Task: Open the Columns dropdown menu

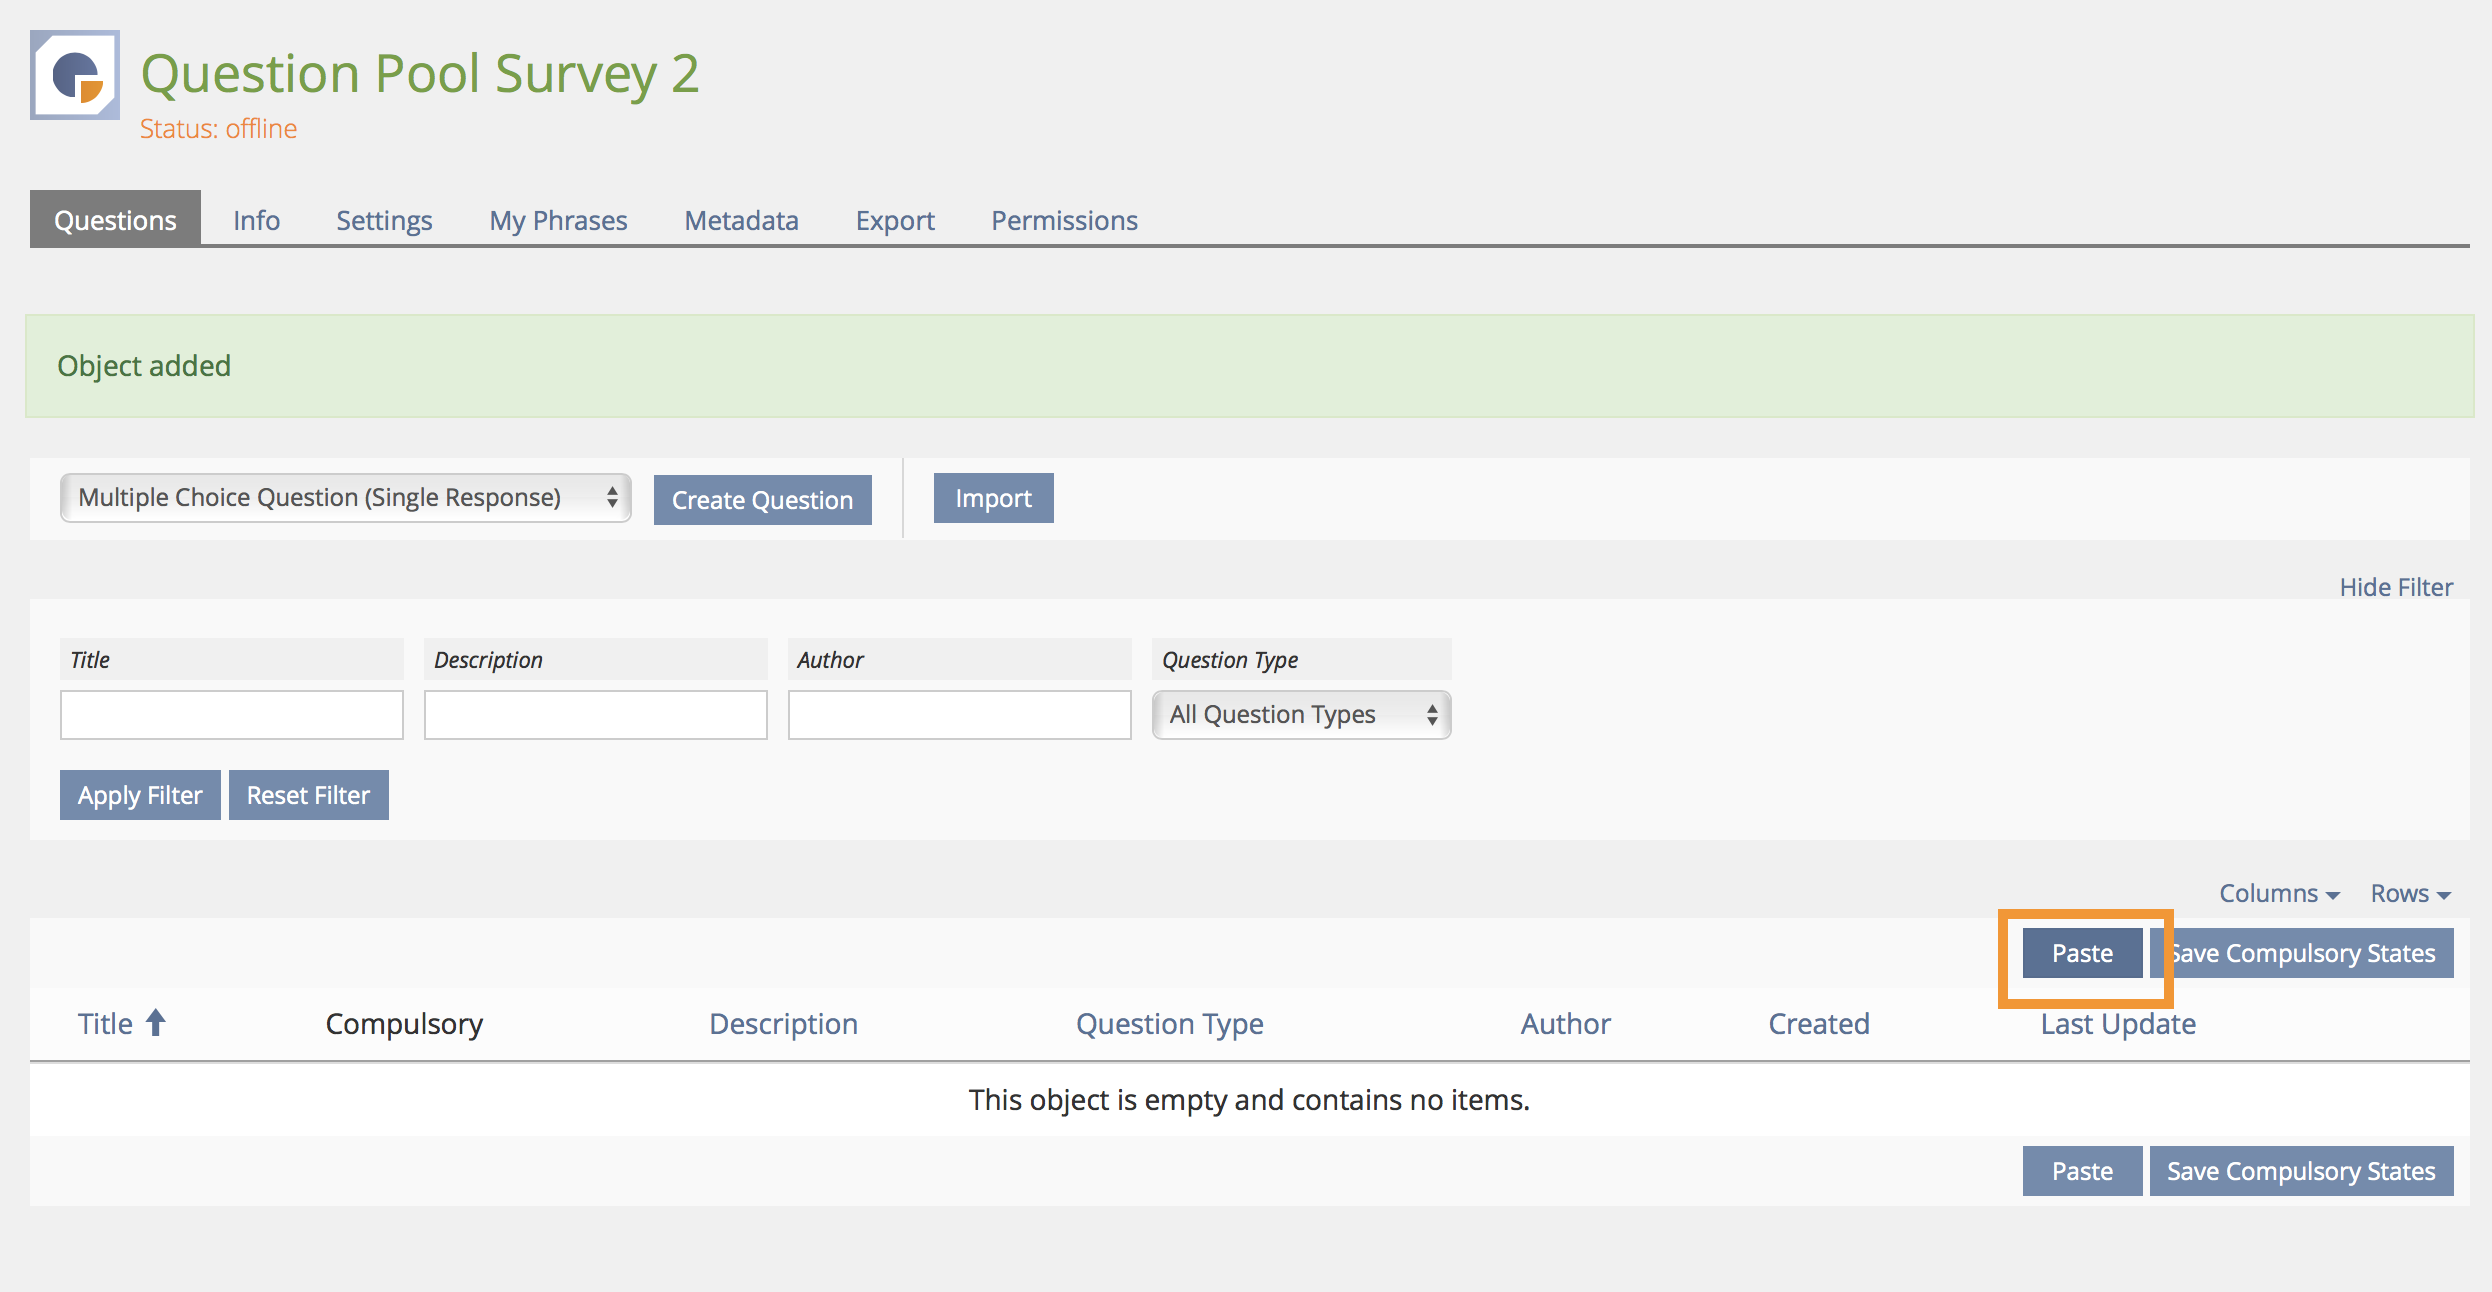Action: click(2278, 893)
